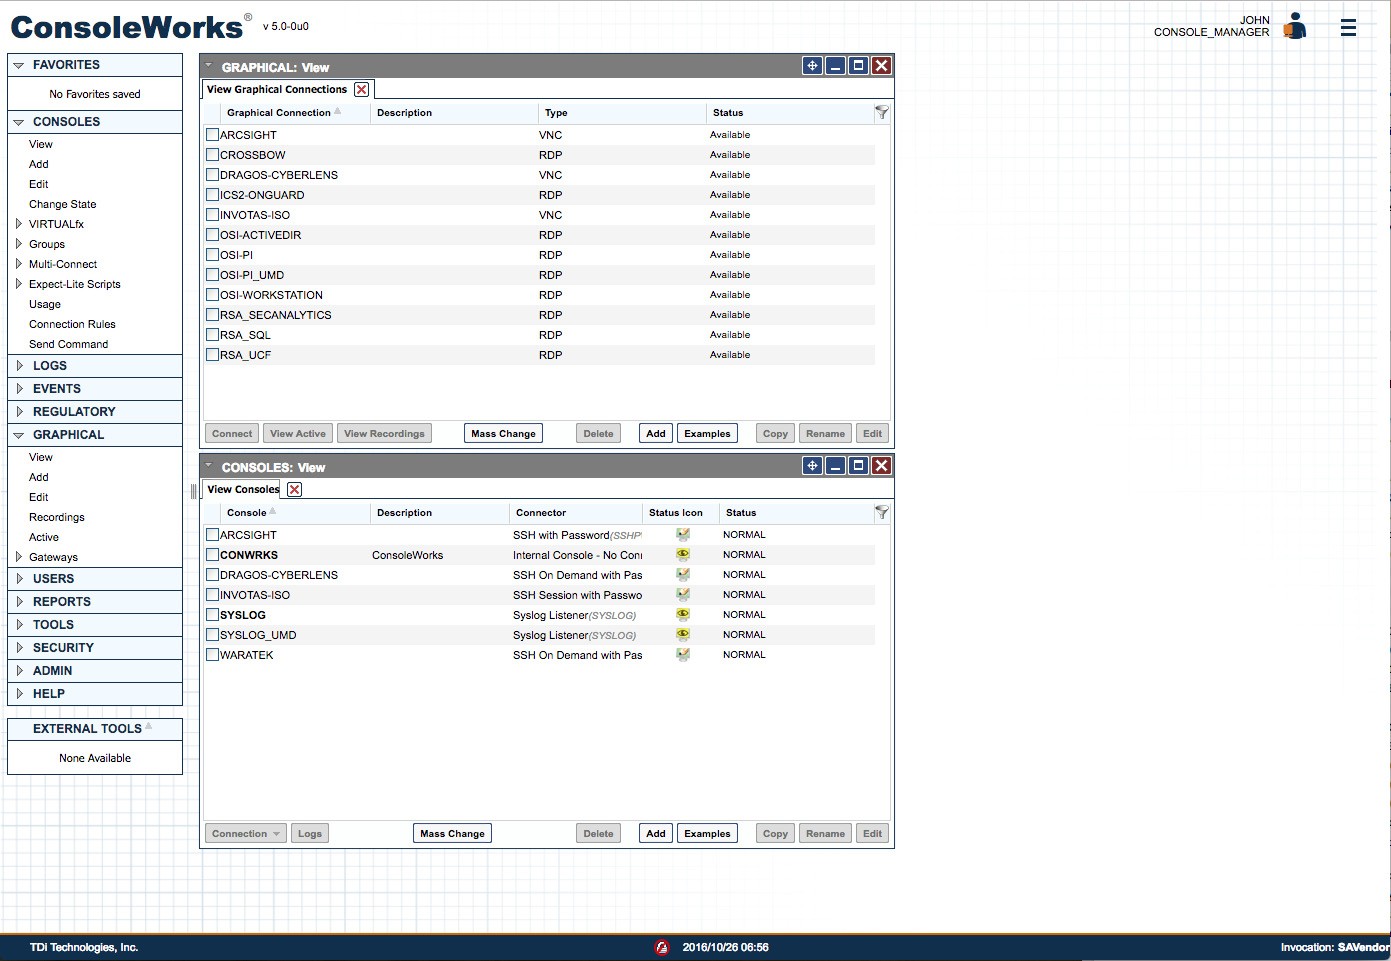Select the CONWRKS console checkbox
The height and width of the screenshot is (961, 1391).
(212, 554)
